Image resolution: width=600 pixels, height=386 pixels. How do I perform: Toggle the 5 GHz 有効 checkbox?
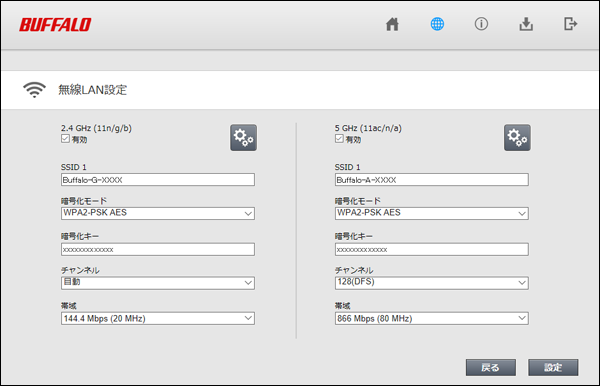[x=339, y=138]
